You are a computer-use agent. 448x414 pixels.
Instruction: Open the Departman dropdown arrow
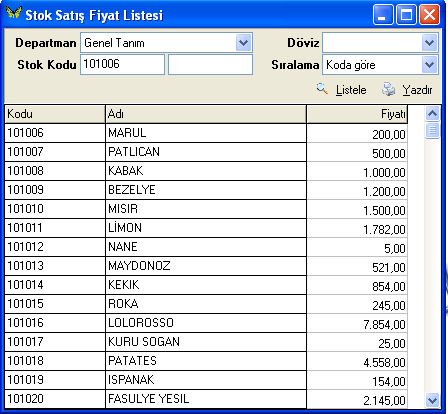coord(244,43)
